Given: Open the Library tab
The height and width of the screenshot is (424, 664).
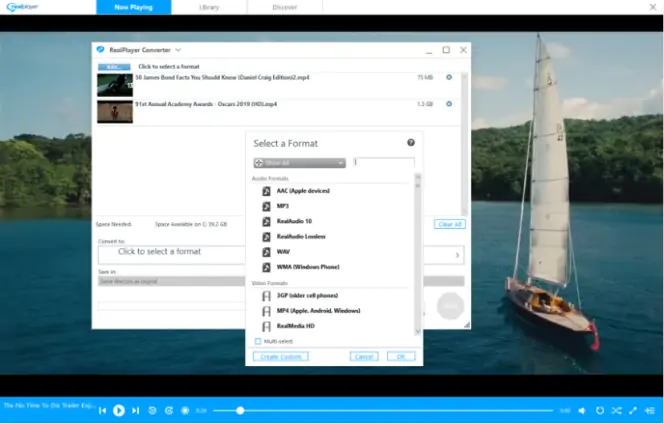Looking at the screenshot, I should click(x=209, y=7).
